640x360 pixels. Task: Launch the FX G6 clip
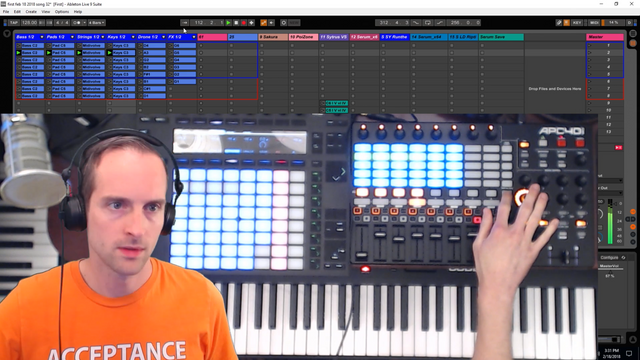pyautogui.click(x=171, y=46)
